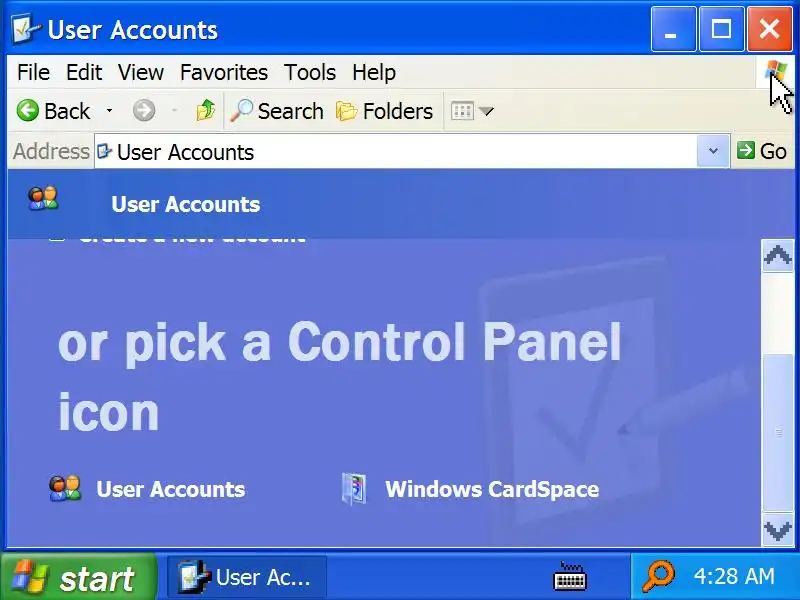The image size is (800, 600).
Task: Click the magnifier icon in system tray
Action: pyautogui.click(x=658, y=576)
